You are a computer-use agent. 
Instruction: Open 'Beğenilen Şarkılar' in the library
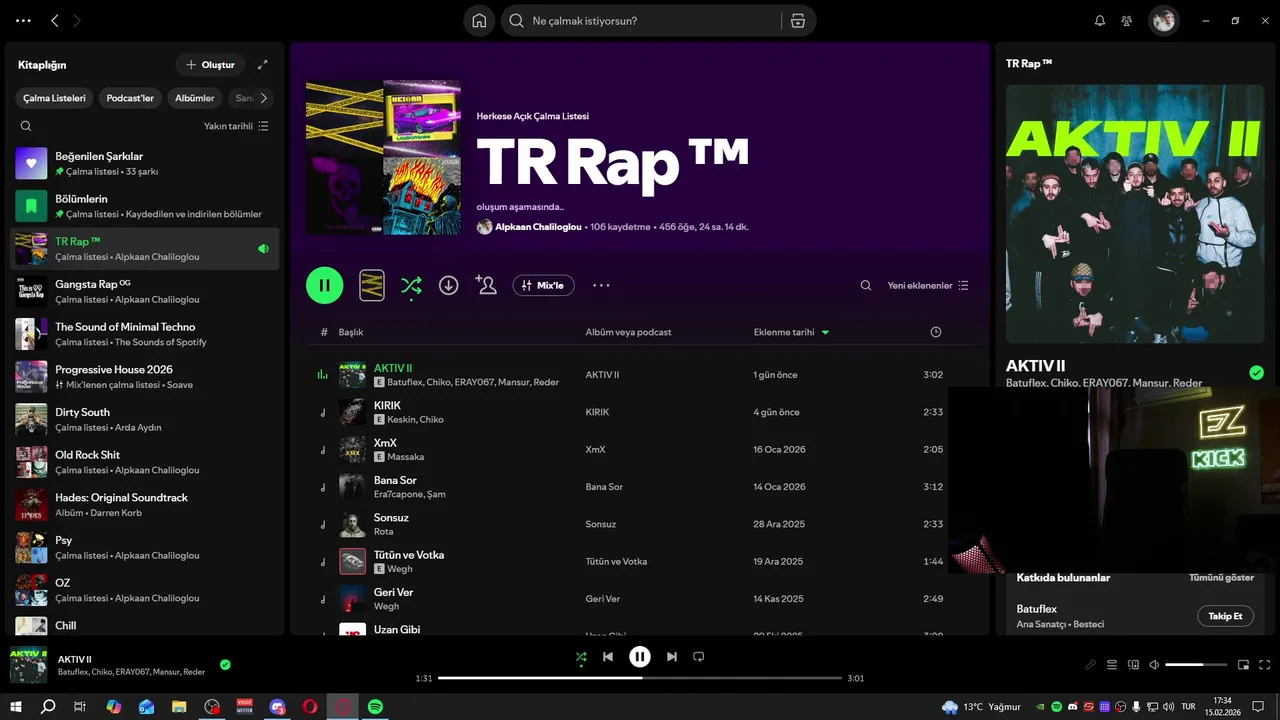145,163
